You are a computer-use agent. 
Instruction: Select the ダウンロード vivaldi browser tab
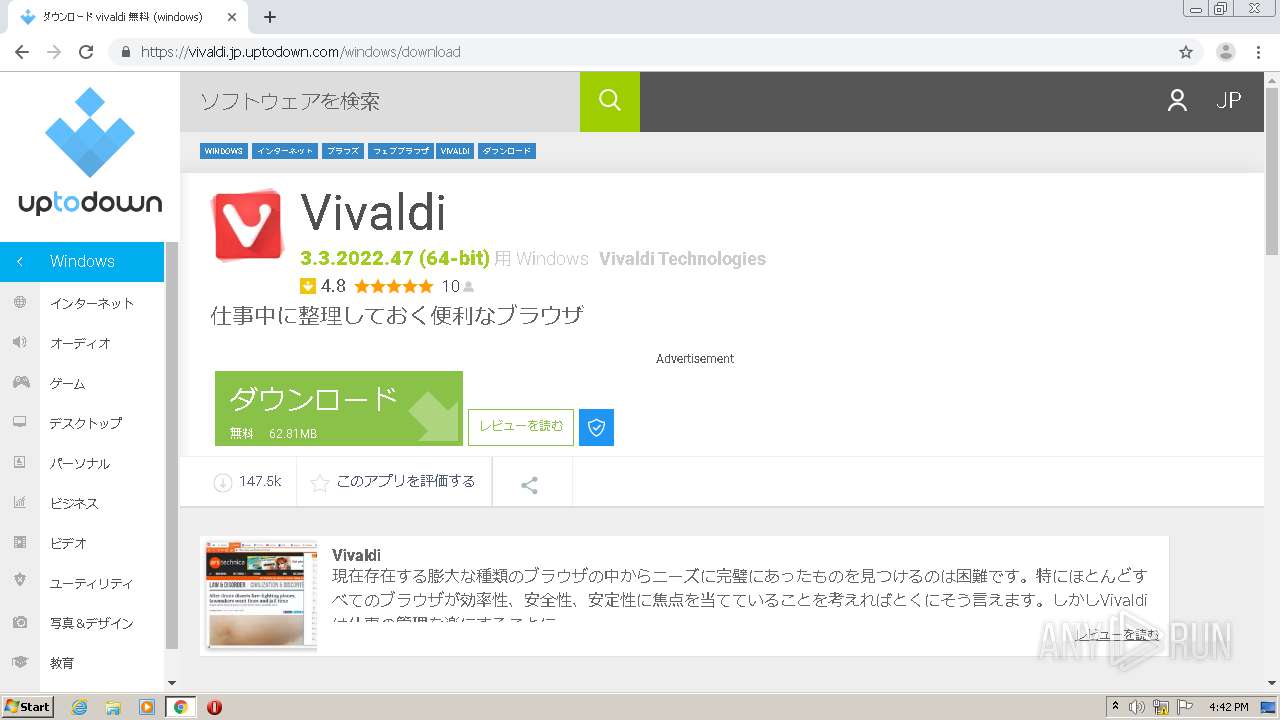(127, 17)
